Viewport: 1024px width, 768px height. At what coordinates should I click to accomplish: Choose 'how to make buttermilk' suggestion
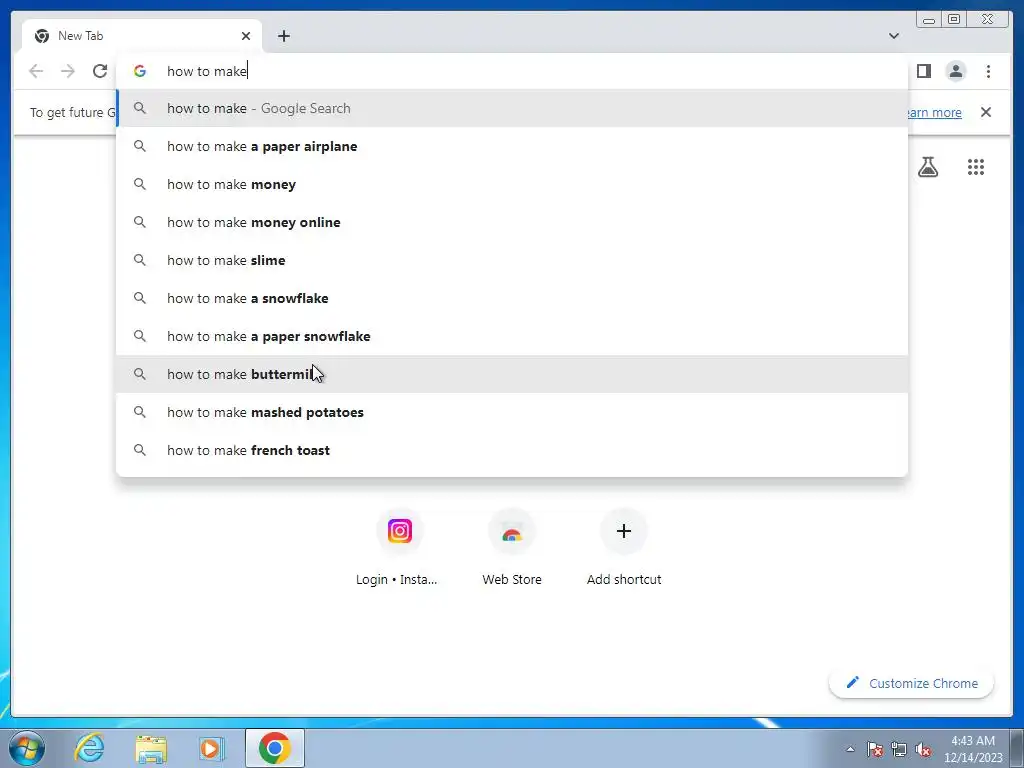click(512, 374)
